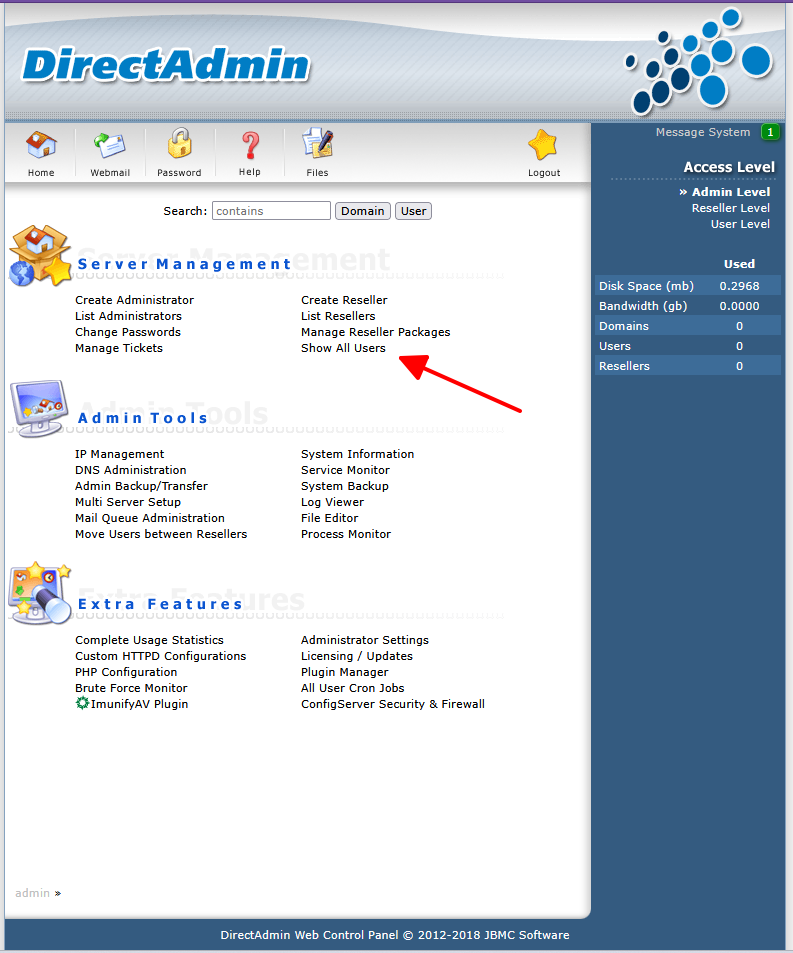
Task: Open the Help question mark icon
Action: coord(250,146)
